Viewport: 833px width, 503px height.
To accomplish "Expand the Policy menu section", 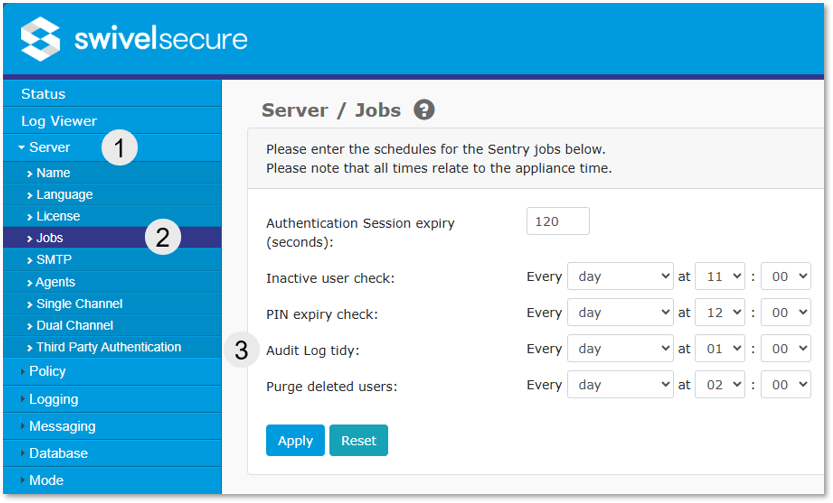I will [x=47, y=371].
